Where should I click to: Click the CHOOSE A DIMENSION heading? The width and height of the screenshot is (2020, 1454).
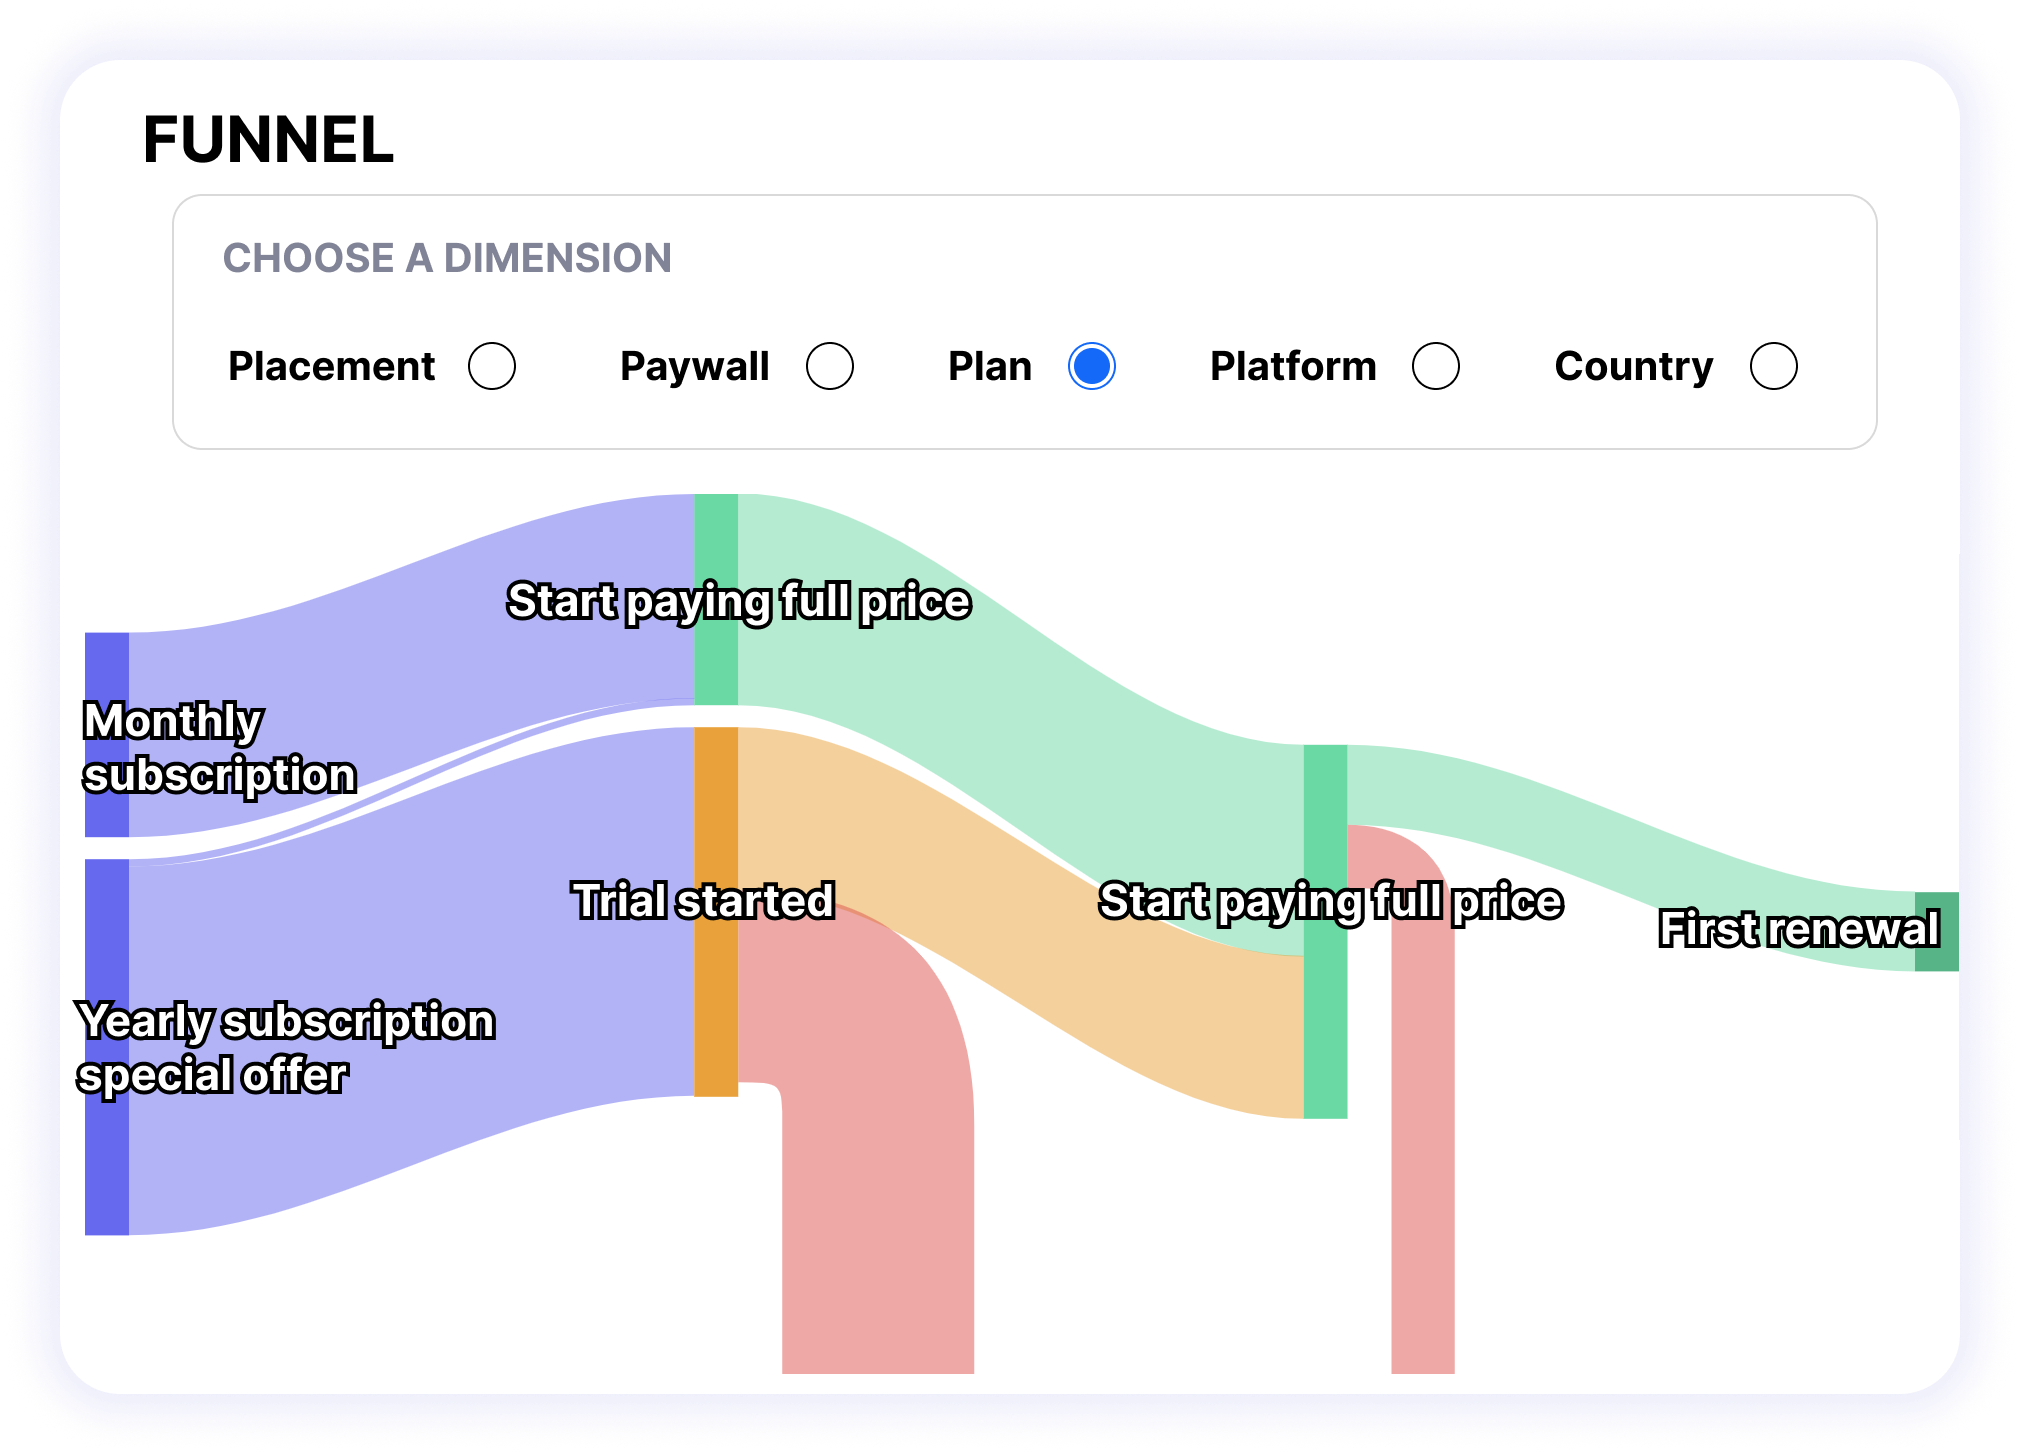click(447, 258)
